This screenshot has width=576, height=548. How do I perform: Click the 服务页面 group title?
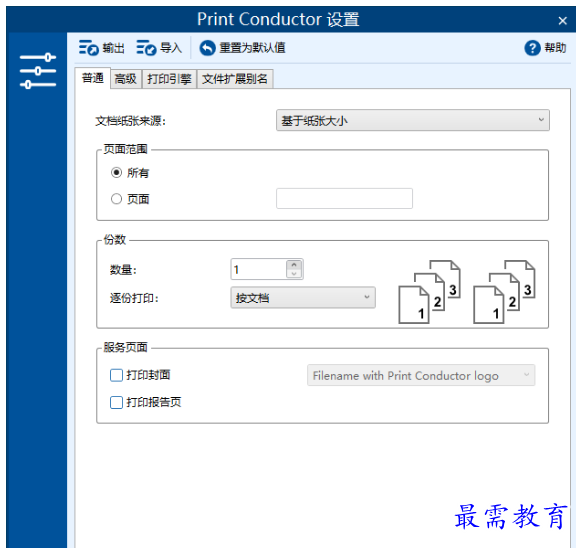pos(125,347)
